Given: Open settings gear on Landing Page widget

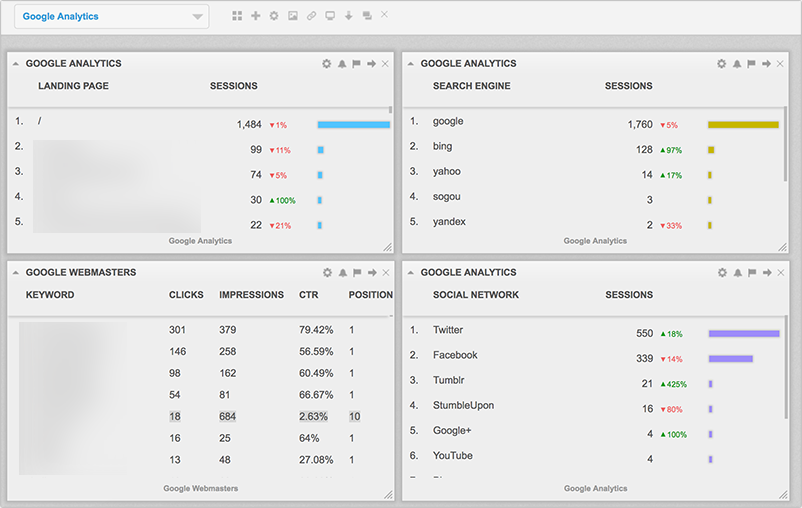Looking at the screenshot, I should pyautogui.click(x=326, y=64).
